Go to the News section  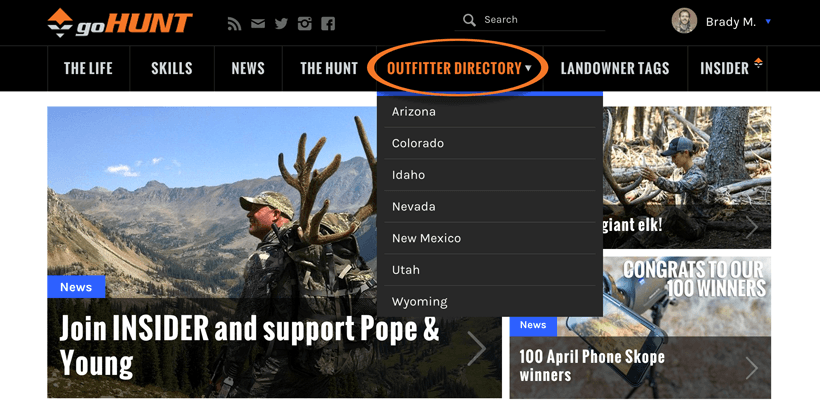pyautogui.click(x=248, y=68)
